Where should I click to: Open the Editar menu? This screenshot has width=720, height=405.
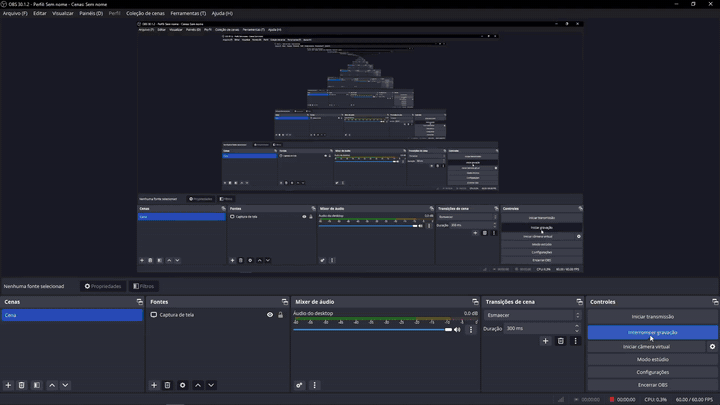39,13
